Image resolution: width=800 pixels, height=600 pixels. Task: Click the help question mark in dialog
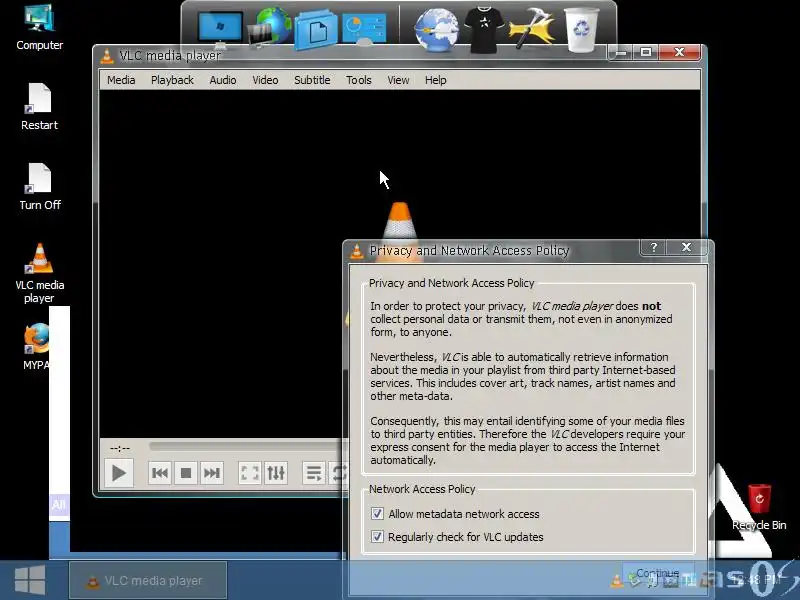click(x=654, y=247)
